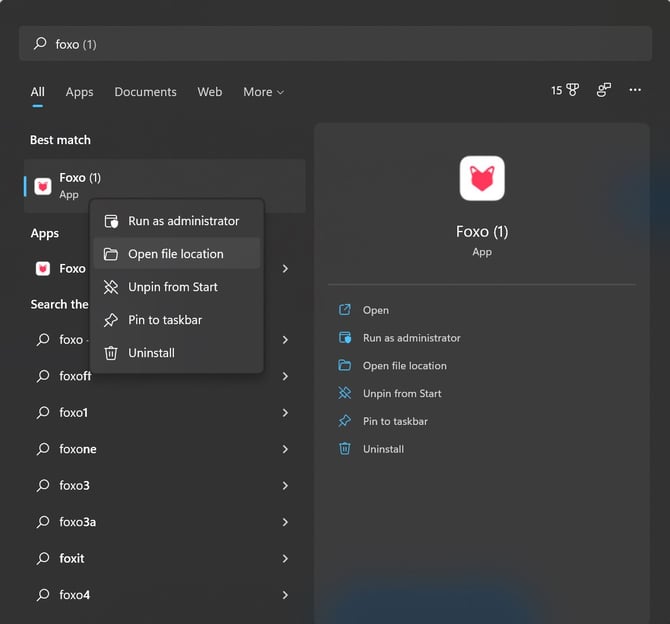This screenshot has height=624, width=670.
Task: Click the shield icon beside Run as administrator in context menu
Action: click(x=111, y=221)
